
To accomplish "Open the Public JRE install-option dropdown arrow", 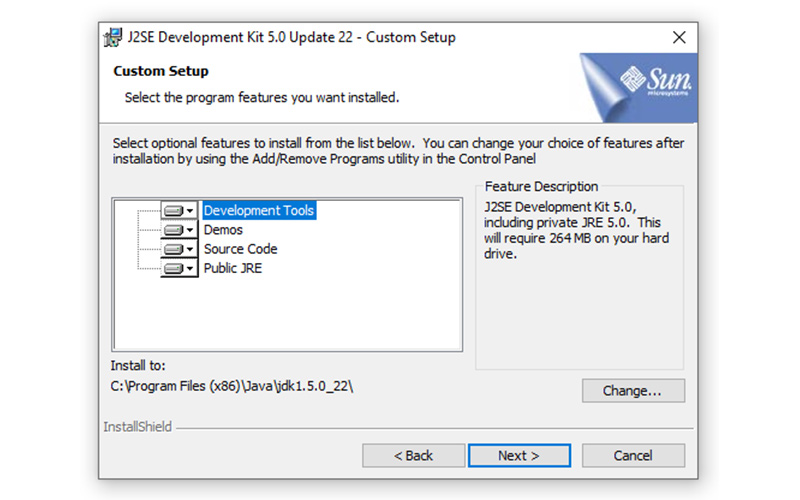I will pyautogui.click(x=190, y=268).
